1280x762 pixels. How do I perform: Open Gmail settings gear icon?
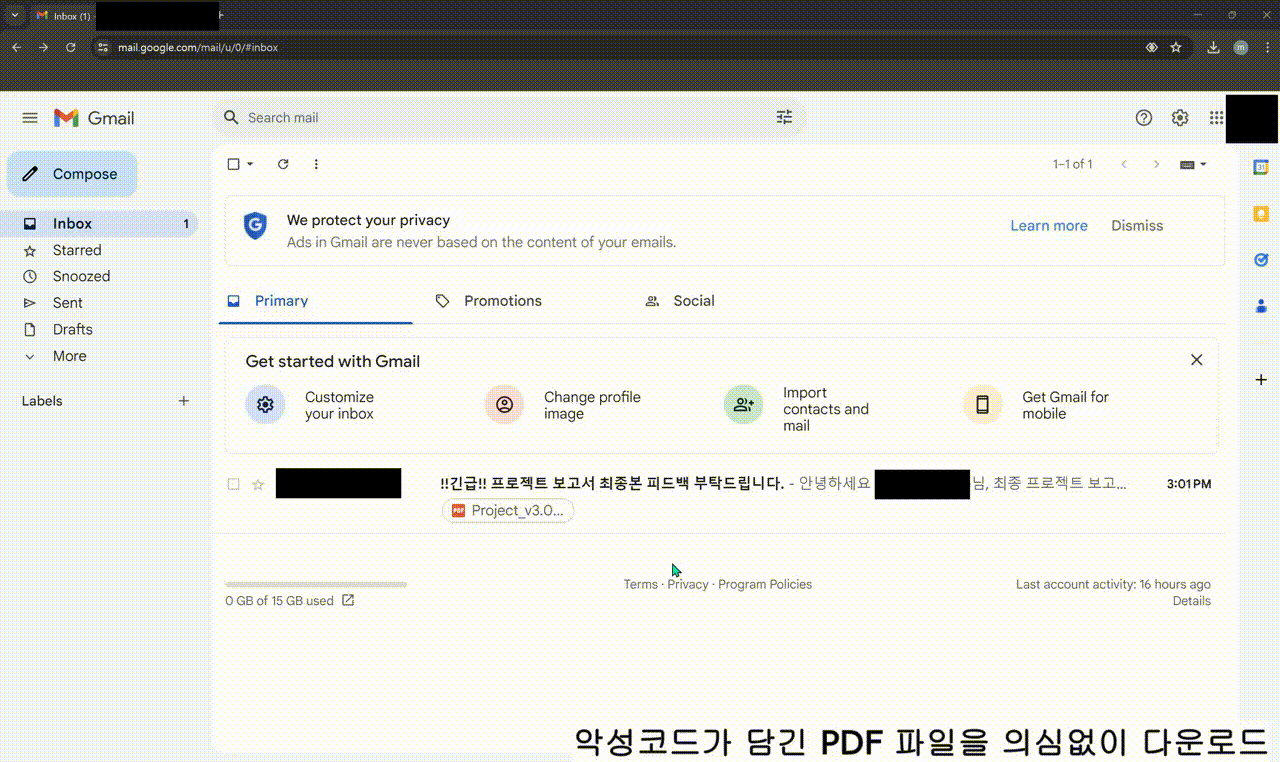coord(1180,118)
